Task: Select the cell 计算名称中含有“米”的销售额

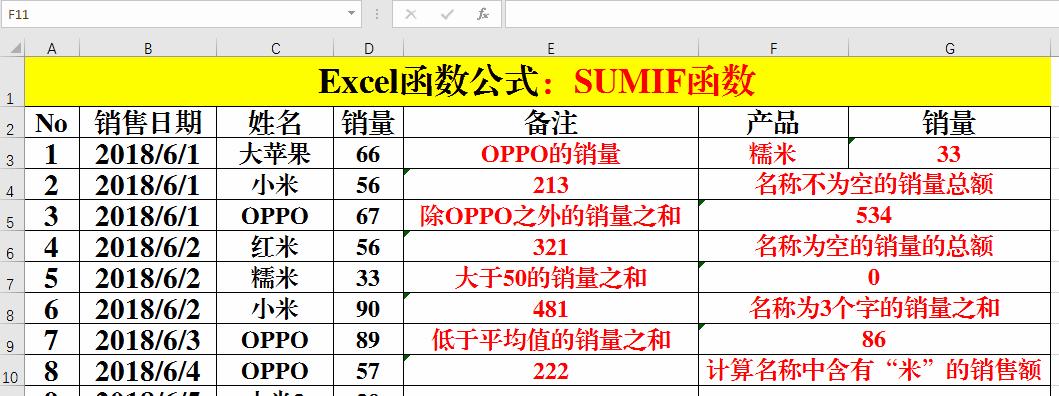Action: click(x=875, y=370)
